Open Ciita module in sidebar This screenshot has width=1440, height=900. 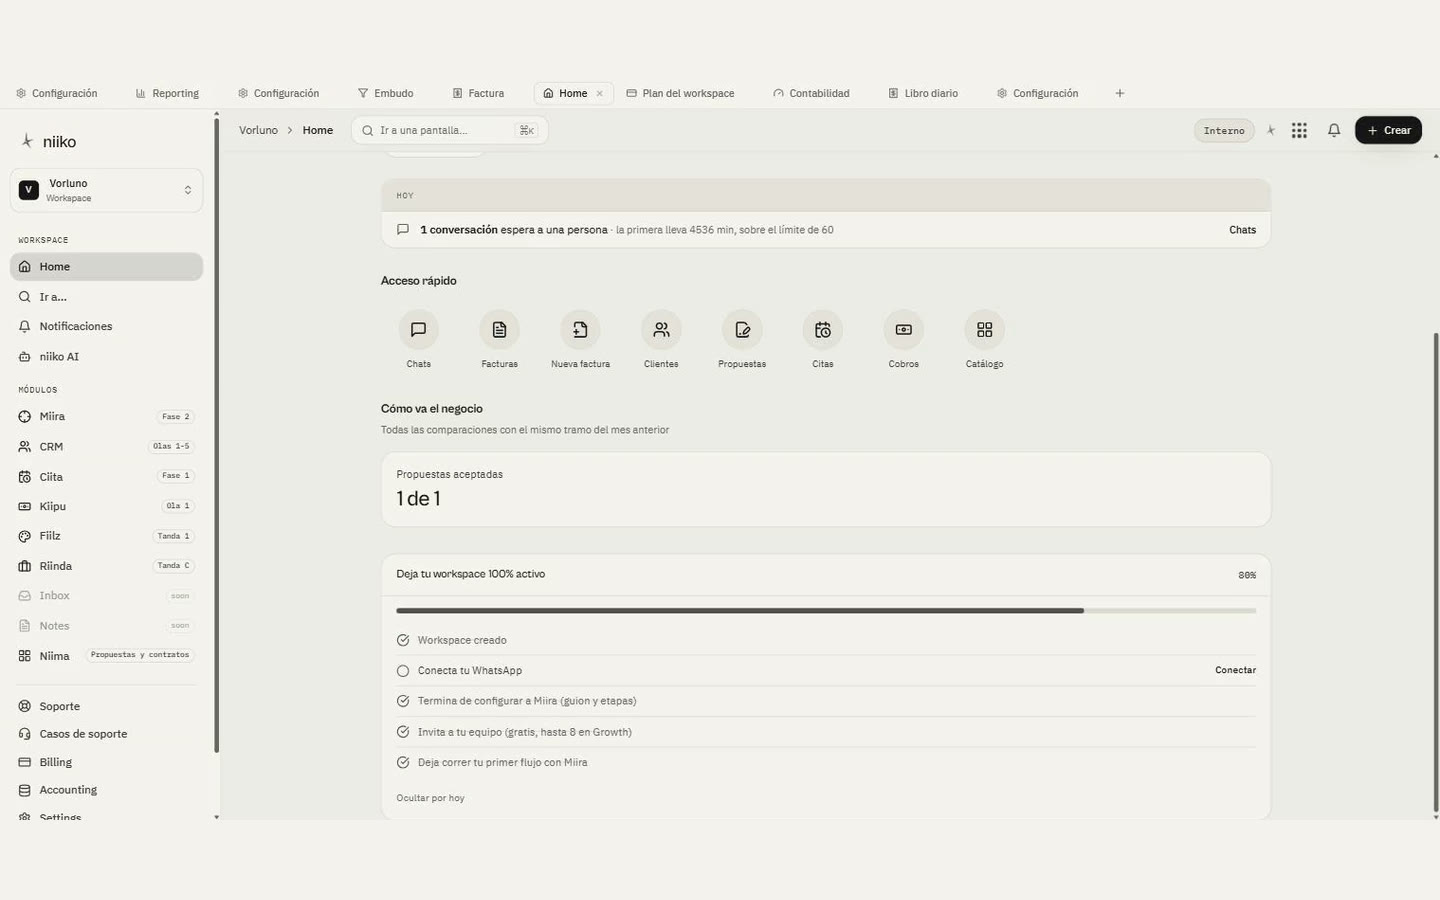(106, 476)
